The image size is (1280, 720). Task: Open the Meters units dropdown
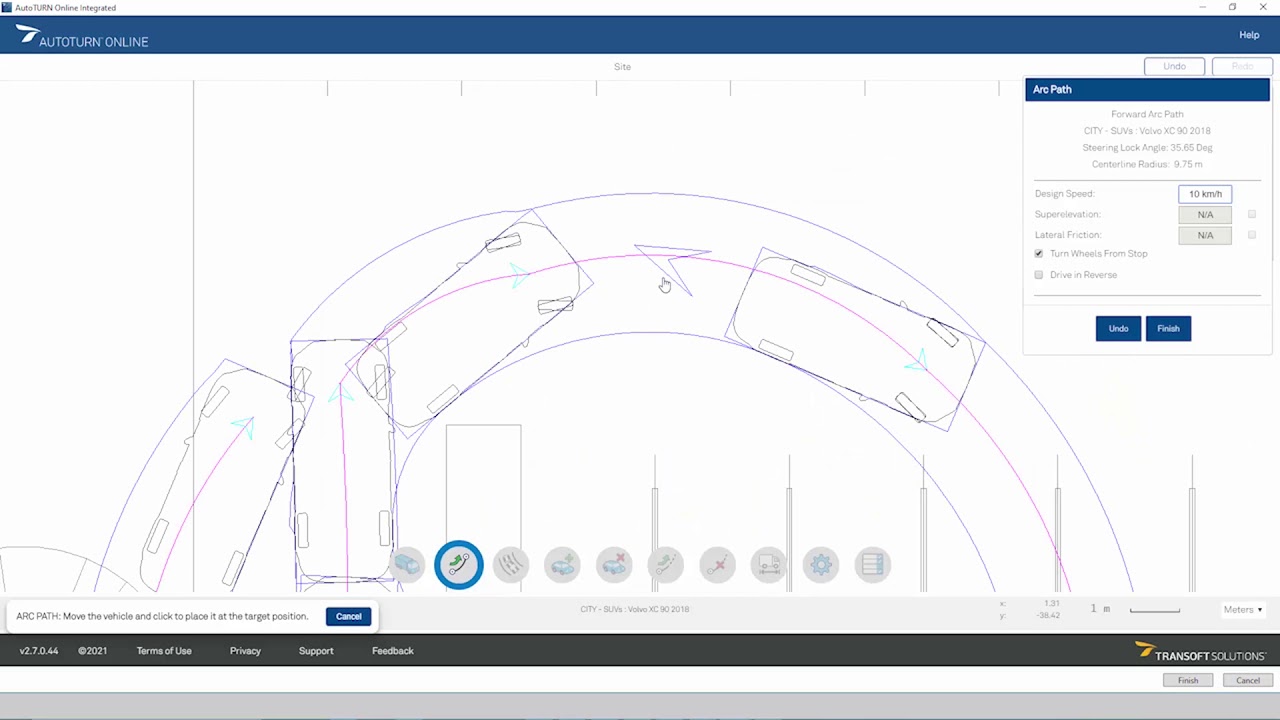point(1243,610)
